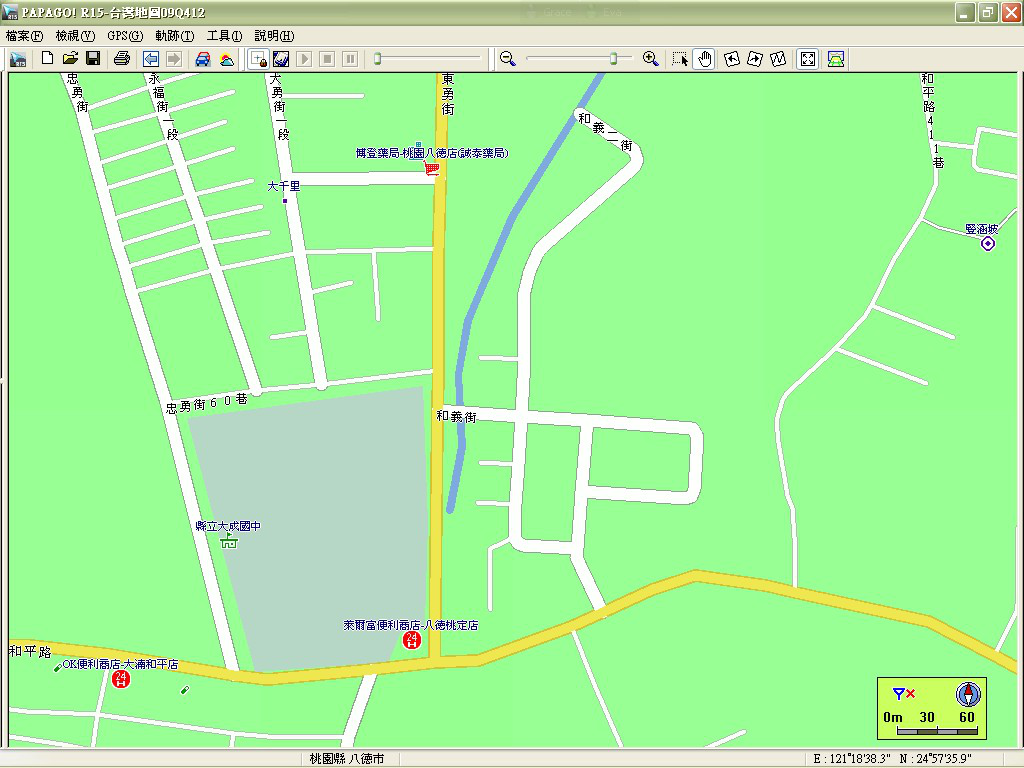Open the 工具(I) menu
Image resolution: width=1024 pixels, height=768 pixels.
click(224, 35)
